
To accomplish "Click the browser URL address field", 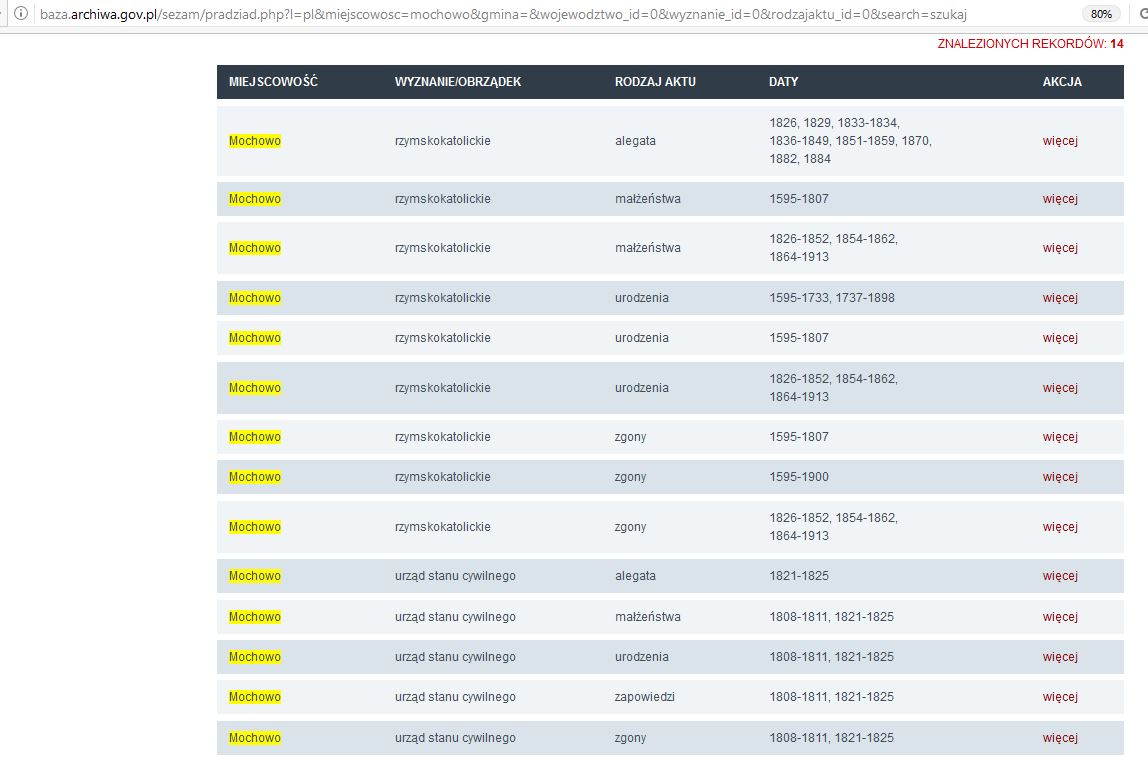I will tap(556, 14).
